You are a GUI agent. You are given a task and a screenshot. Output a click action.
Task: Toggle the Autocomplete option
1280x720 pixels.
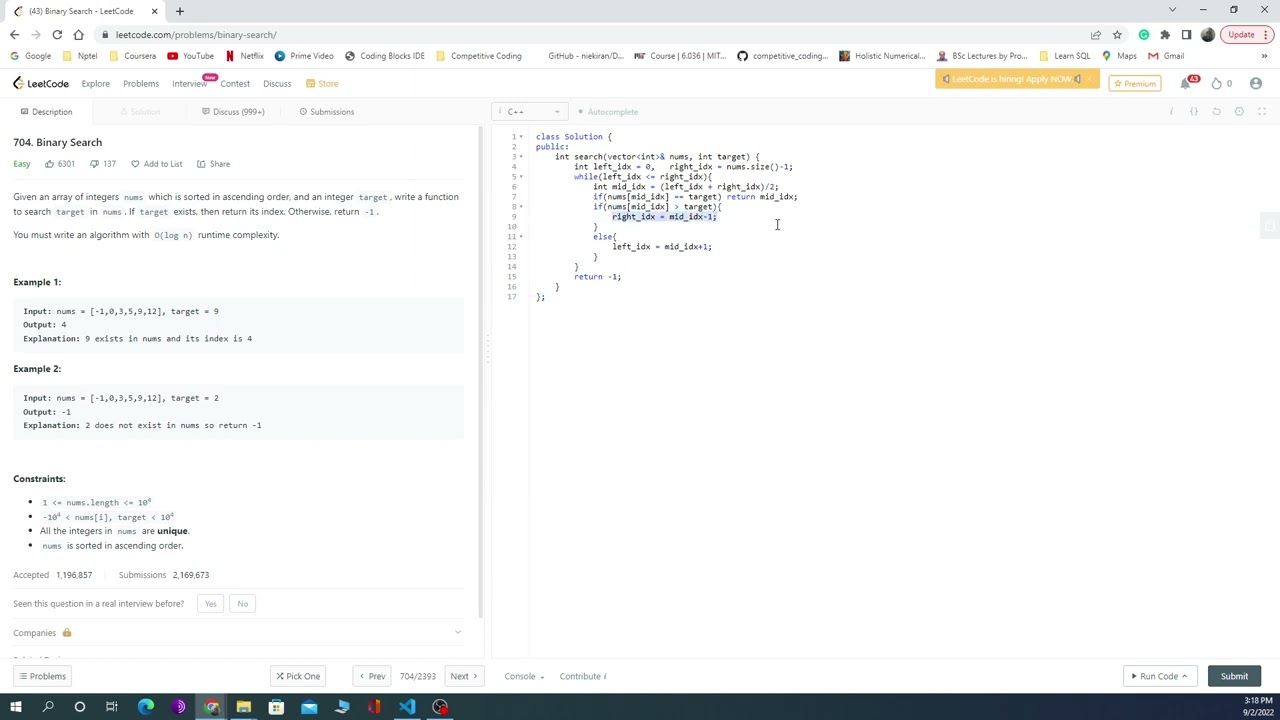point(607,112)
